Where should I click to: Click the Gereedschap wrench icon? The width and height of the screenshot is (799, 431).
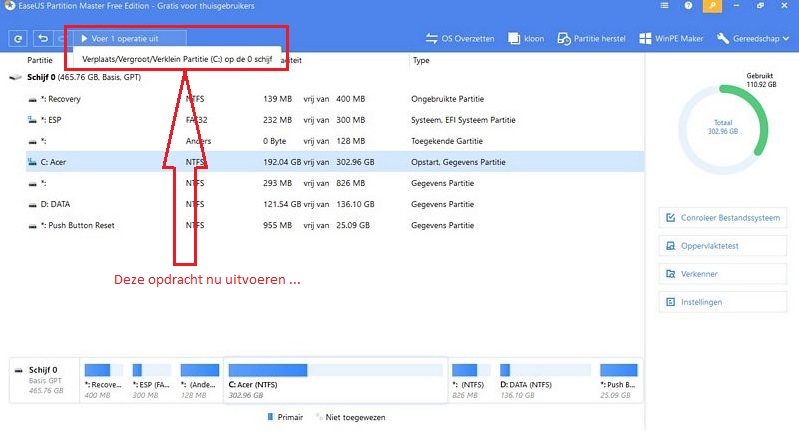coord(723,39)
